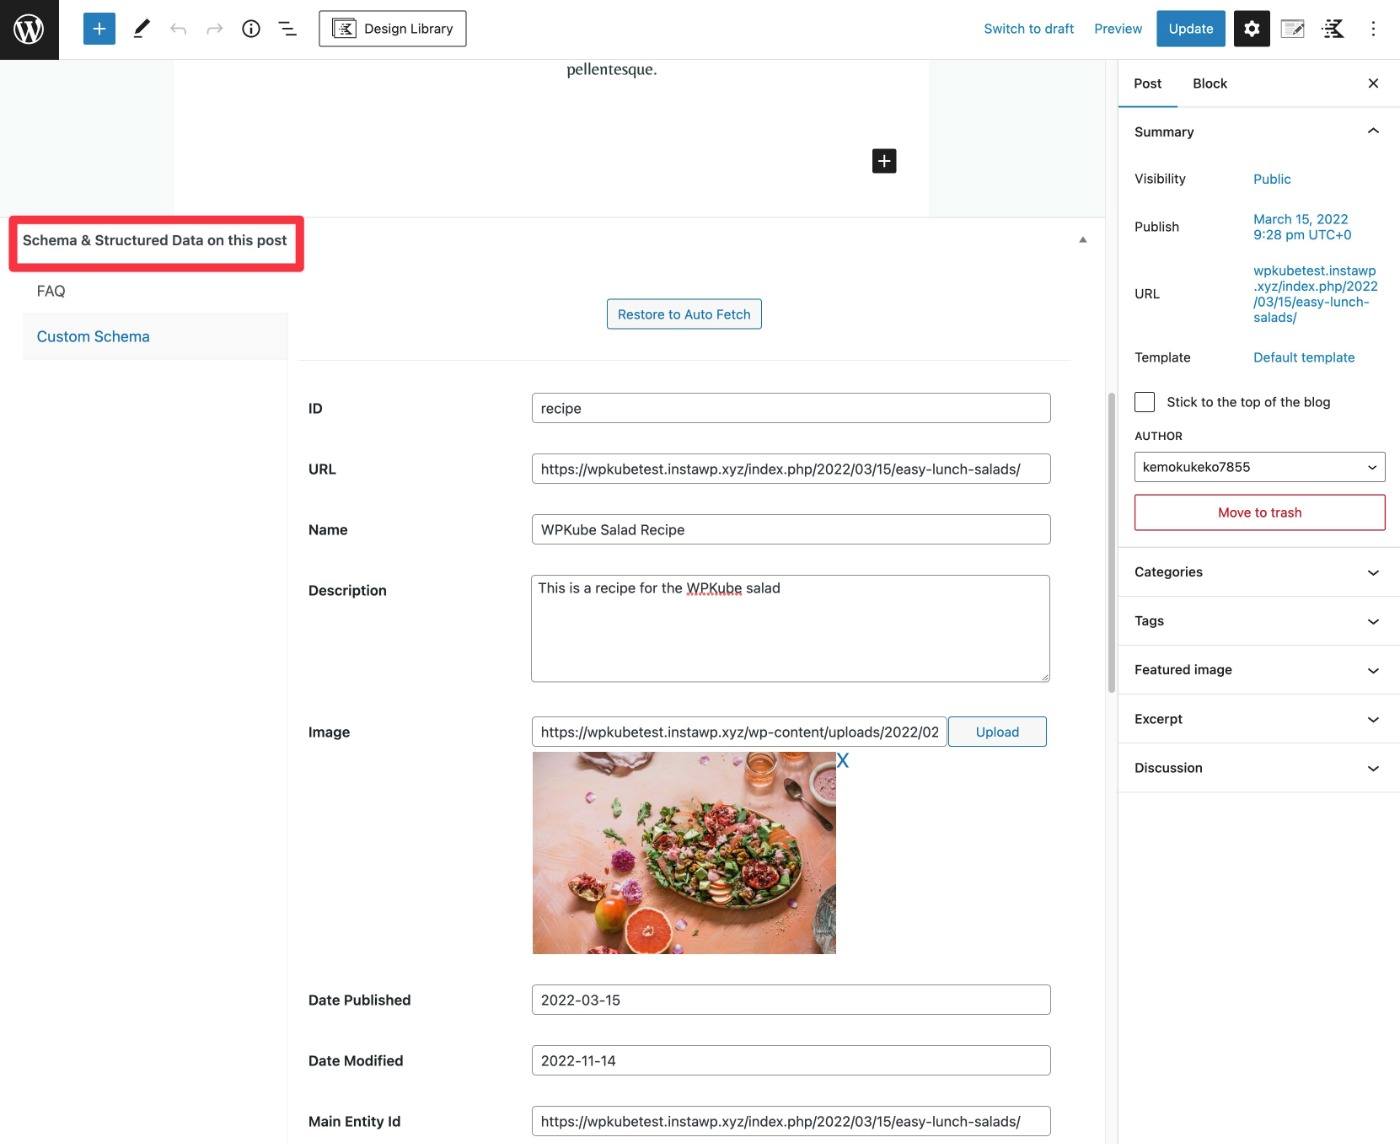
Task: Click the Image URL input field
Action: 739,732
